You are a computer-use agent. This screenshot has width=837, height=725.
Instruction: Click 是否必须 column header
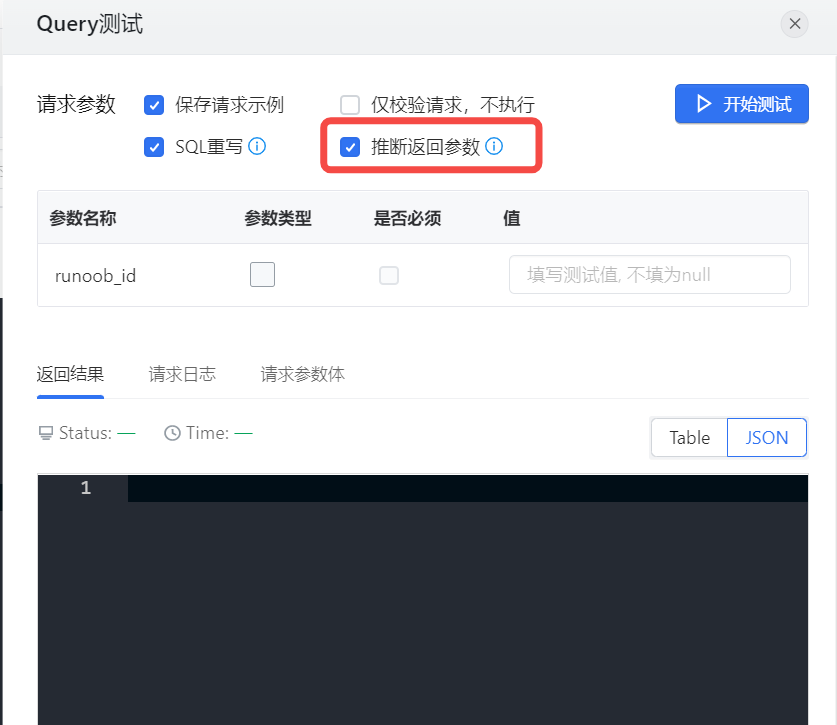[x=407, y=218]
